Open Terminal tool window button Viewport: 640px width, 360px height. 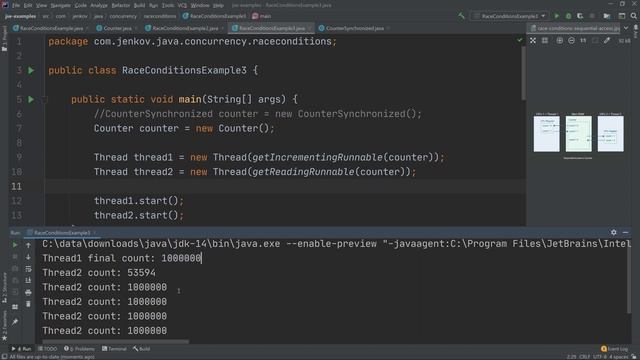pyautogui.click(x=114, y=349)
